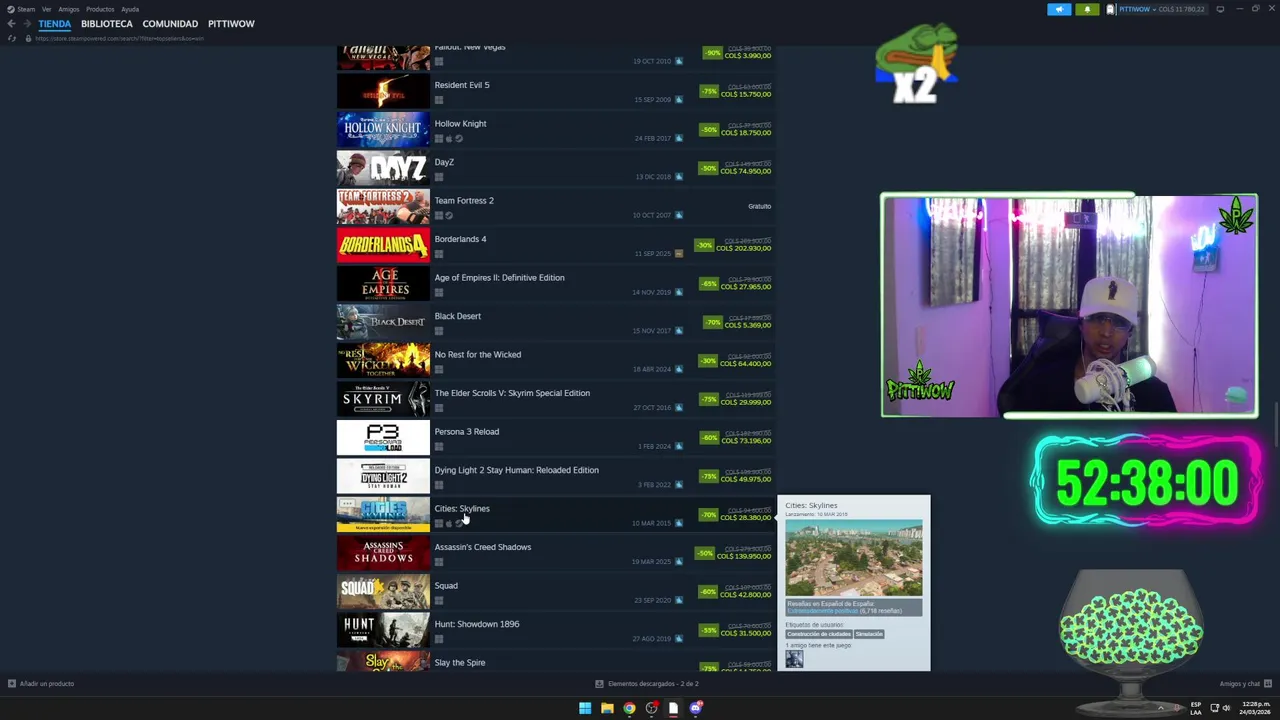Click Borderlands 4 mixed review icon
The image size is (1280, 720).
[x=679, y=254]
